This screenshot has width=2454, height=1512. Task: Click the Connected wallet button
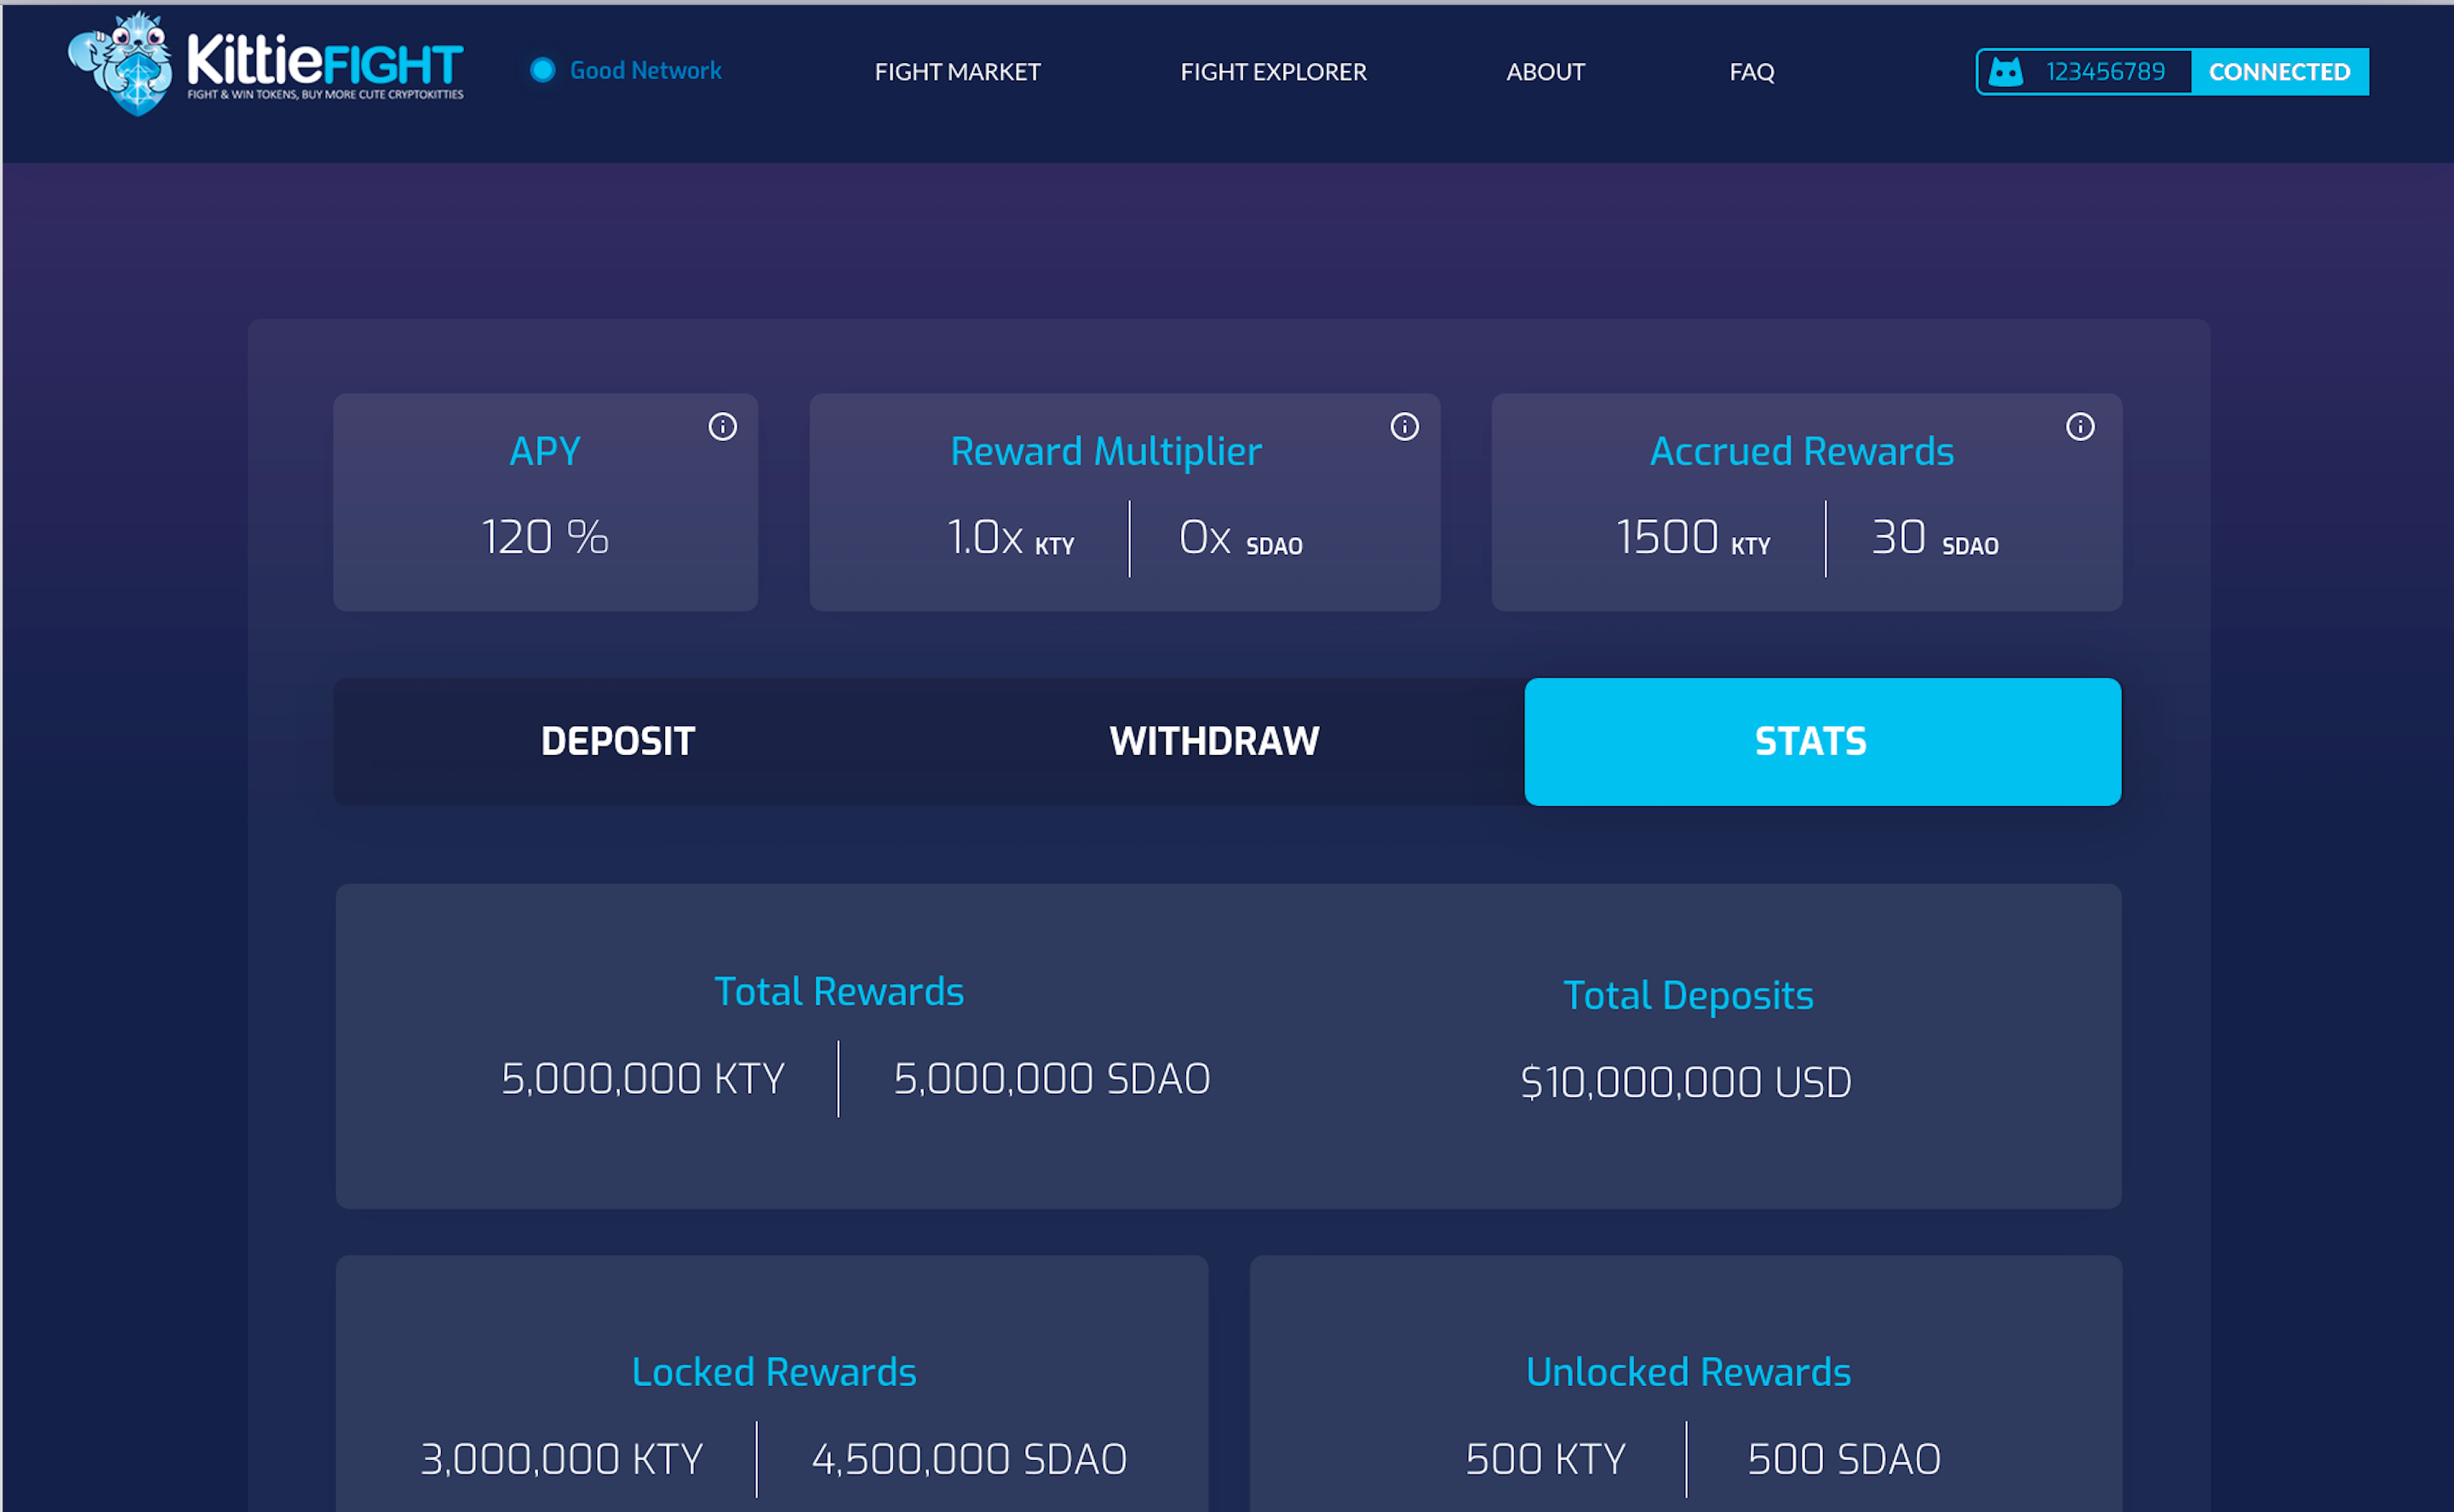pos(2279,72)
